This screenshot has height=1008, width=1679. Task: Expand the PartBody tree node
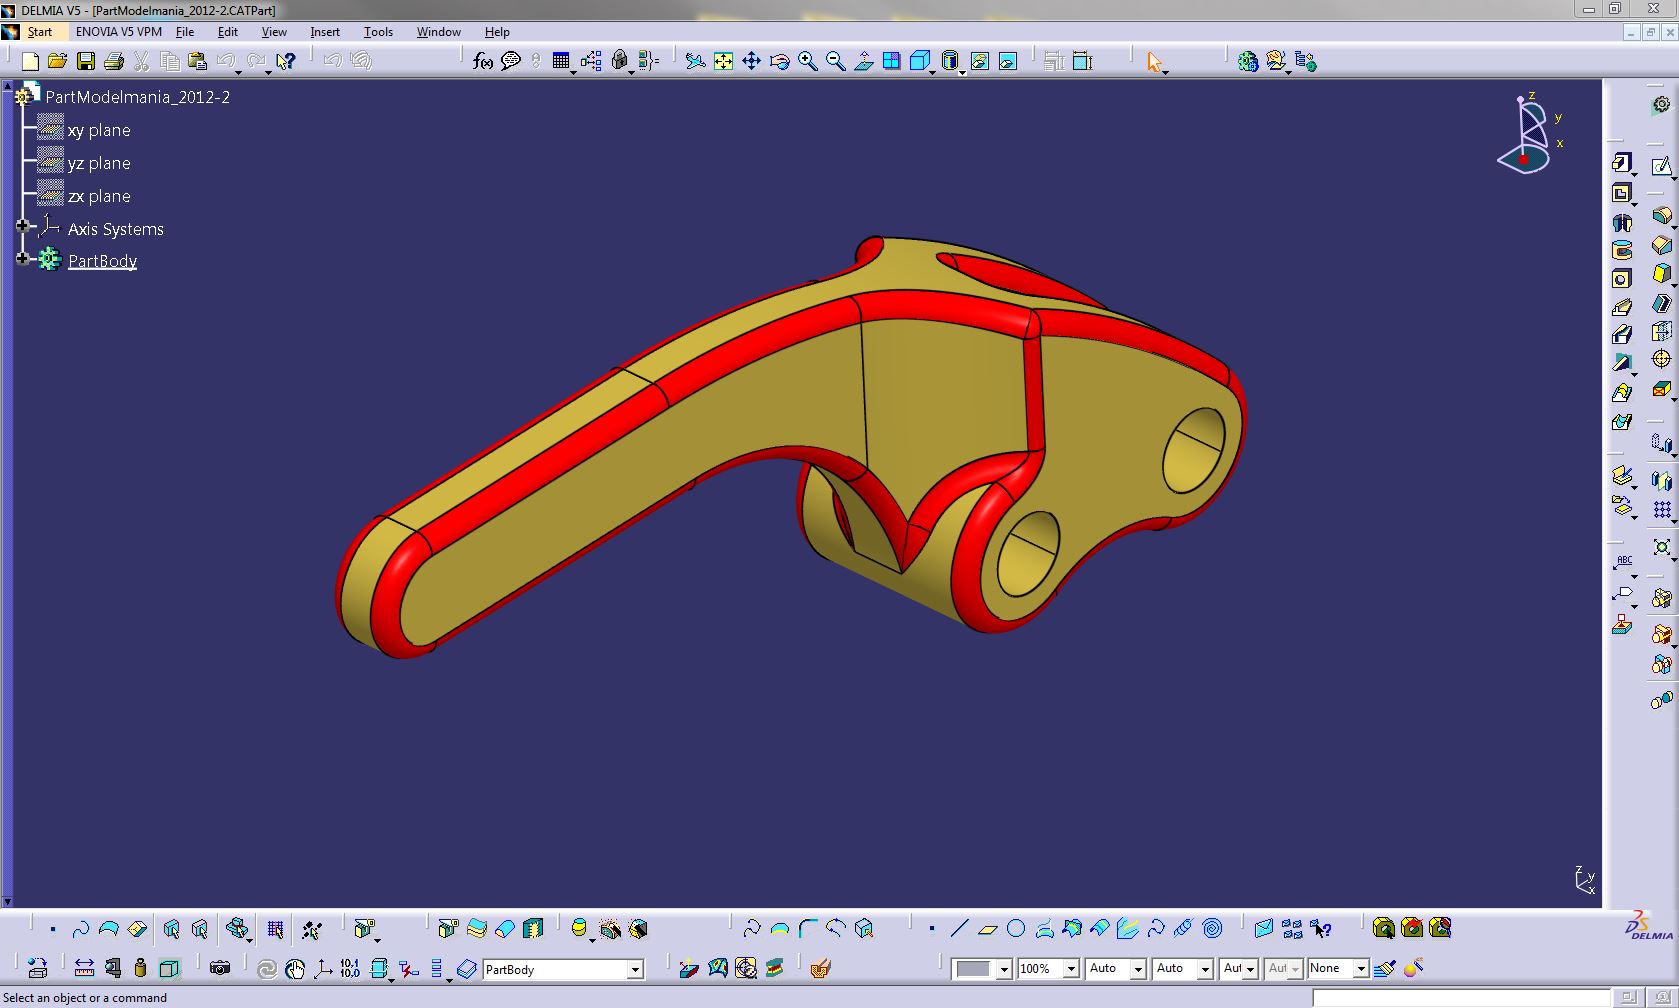point(22,259)
